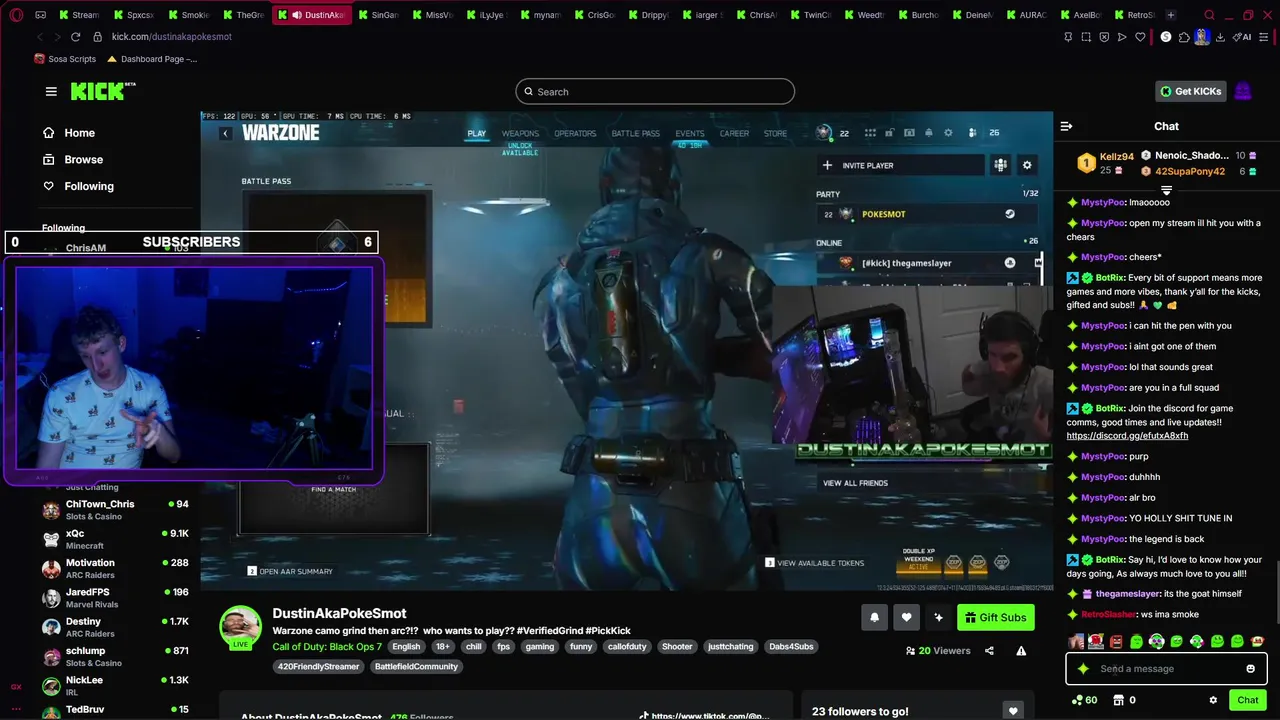Open Call of Duty: Black Ops 7 category
The image size is (1280, 720).
point(327,647)
